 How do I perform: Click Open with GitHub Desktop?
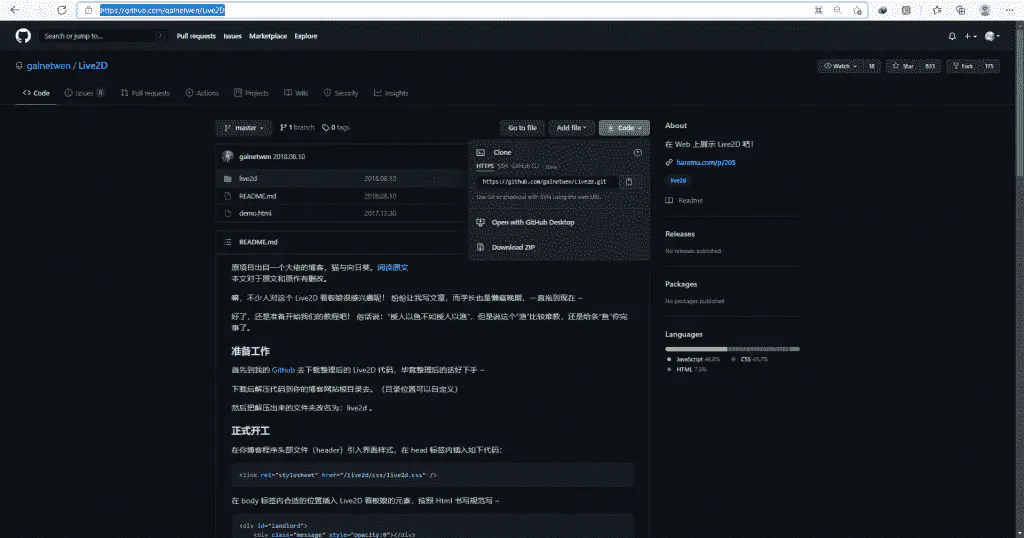(533, 223)
